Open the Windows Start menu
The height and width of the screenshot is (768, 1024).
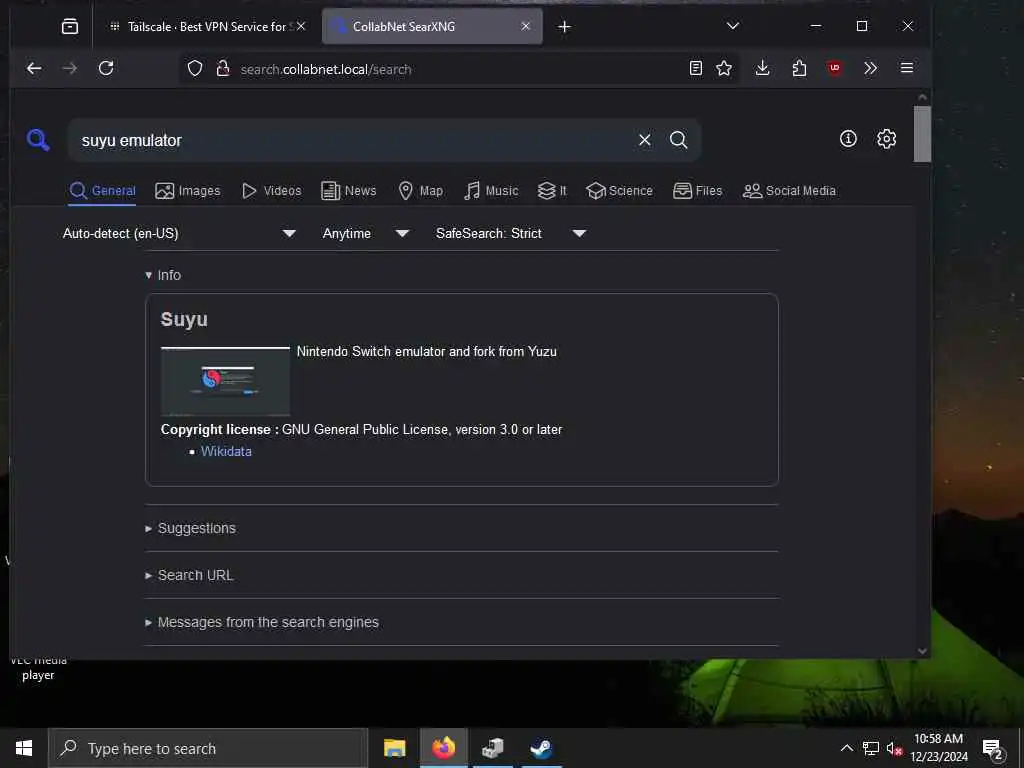tap(24, 748)
